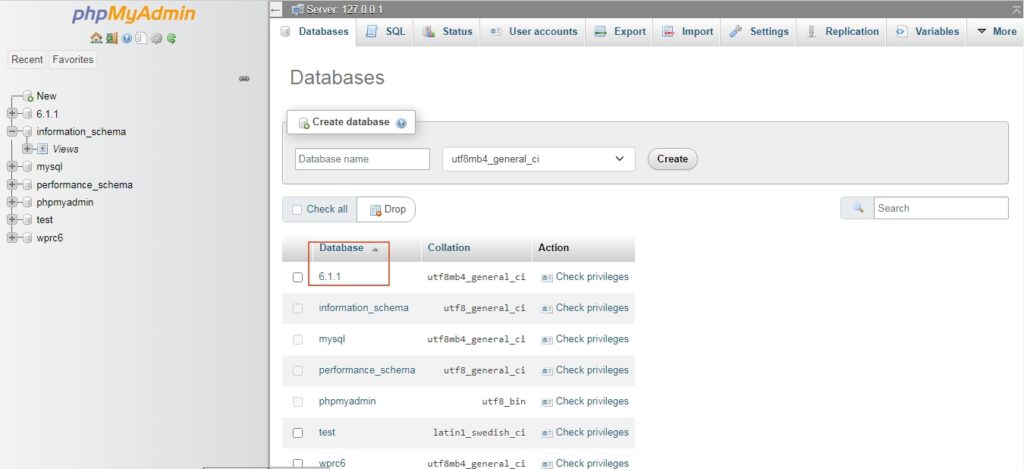
Task: Open phpMyAdmin documentation via the blue question-mark icon
Action: point(127,39)
